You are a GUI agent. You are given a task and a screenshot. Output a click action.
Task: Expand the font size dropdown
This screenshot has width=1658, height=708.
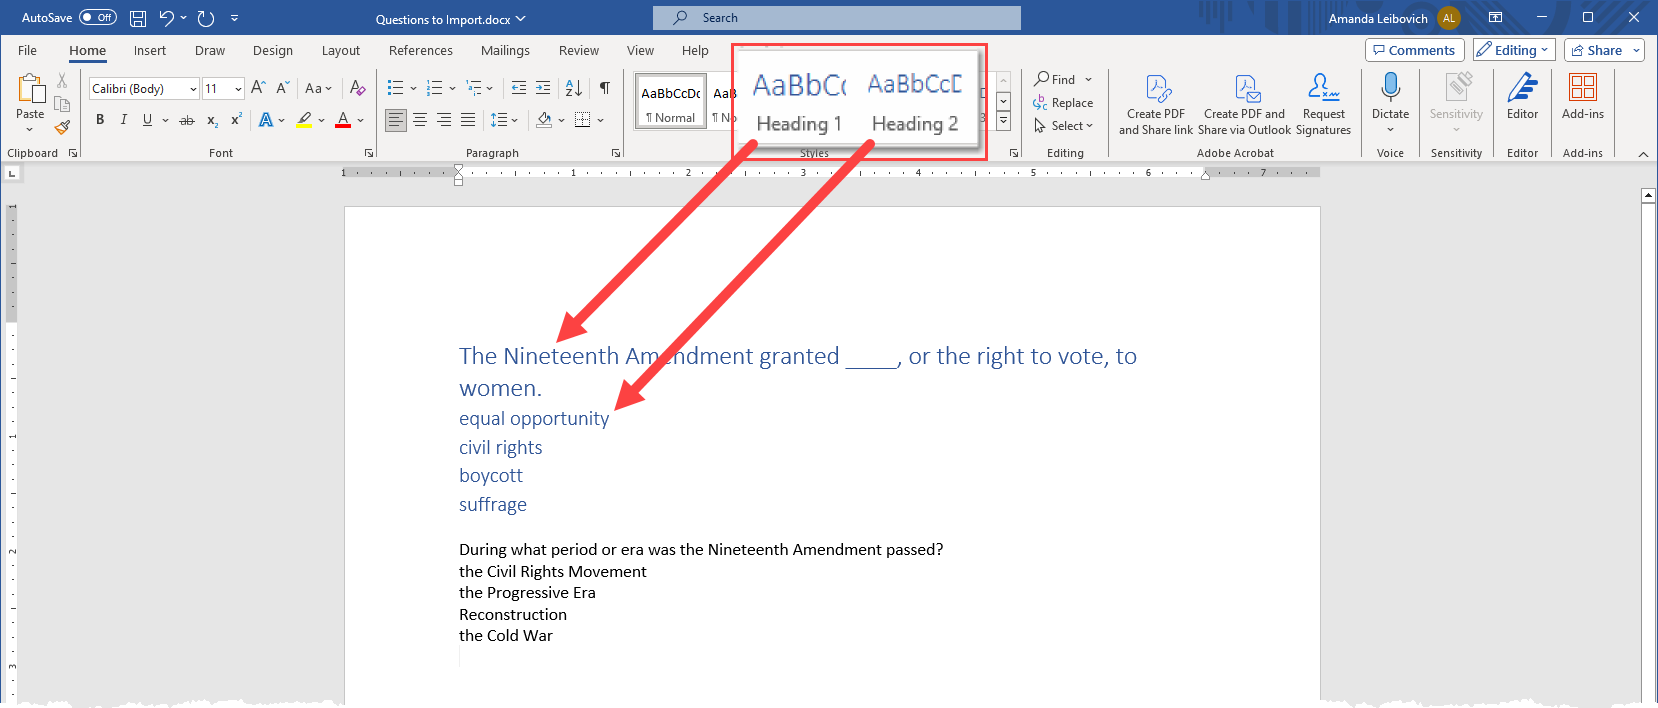tap(238, 89)
